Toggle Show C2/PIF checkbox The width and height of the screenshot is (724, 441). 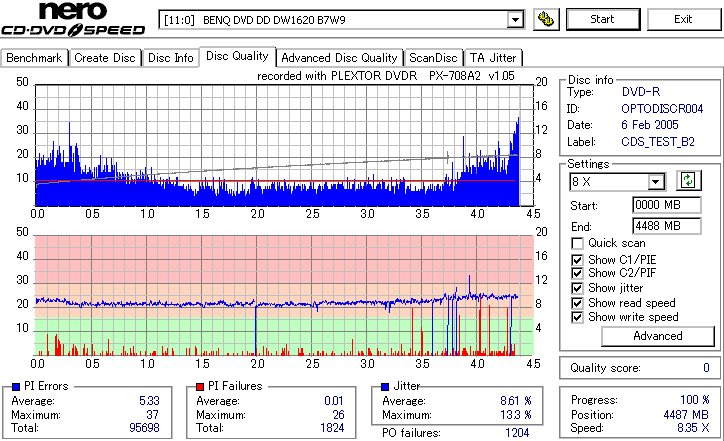pos(577,273)
